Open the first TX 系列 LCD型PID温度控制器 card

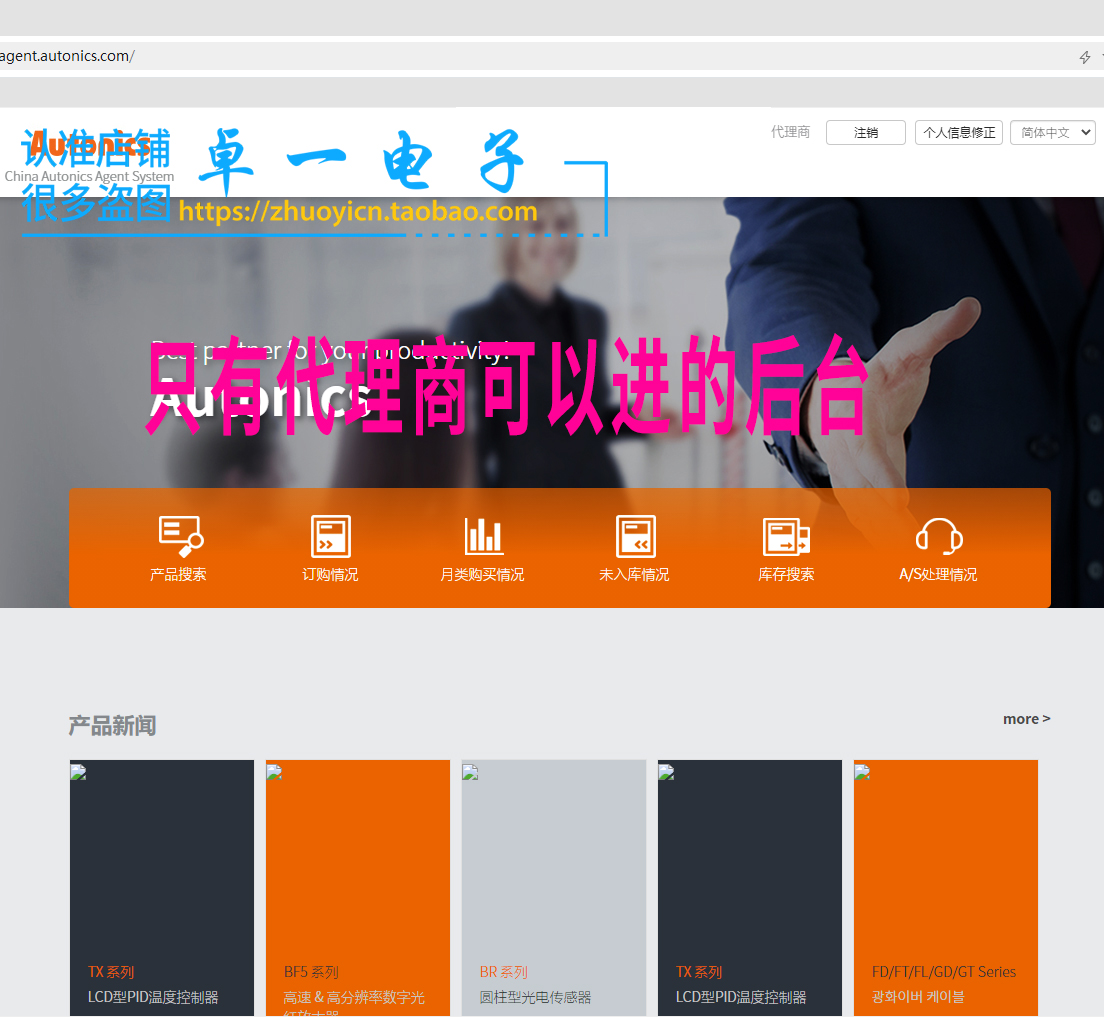(162, 887)
